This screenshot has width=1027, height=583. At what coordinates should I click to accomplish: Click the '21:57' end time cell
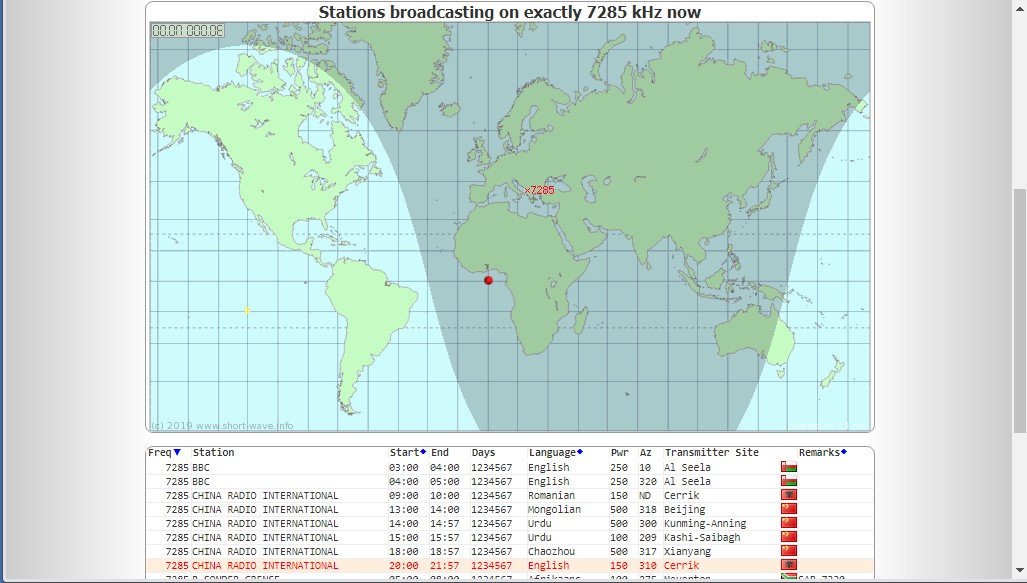(x=445, y=565)
